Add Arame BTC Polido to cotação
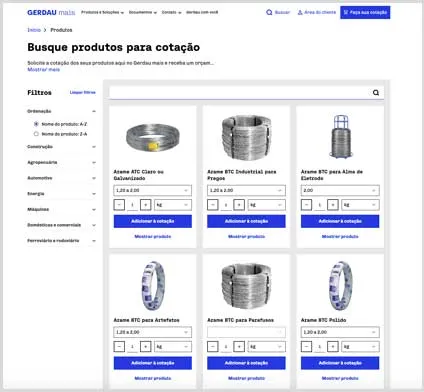This screenshot has height=392, width=424. (340, 363)
